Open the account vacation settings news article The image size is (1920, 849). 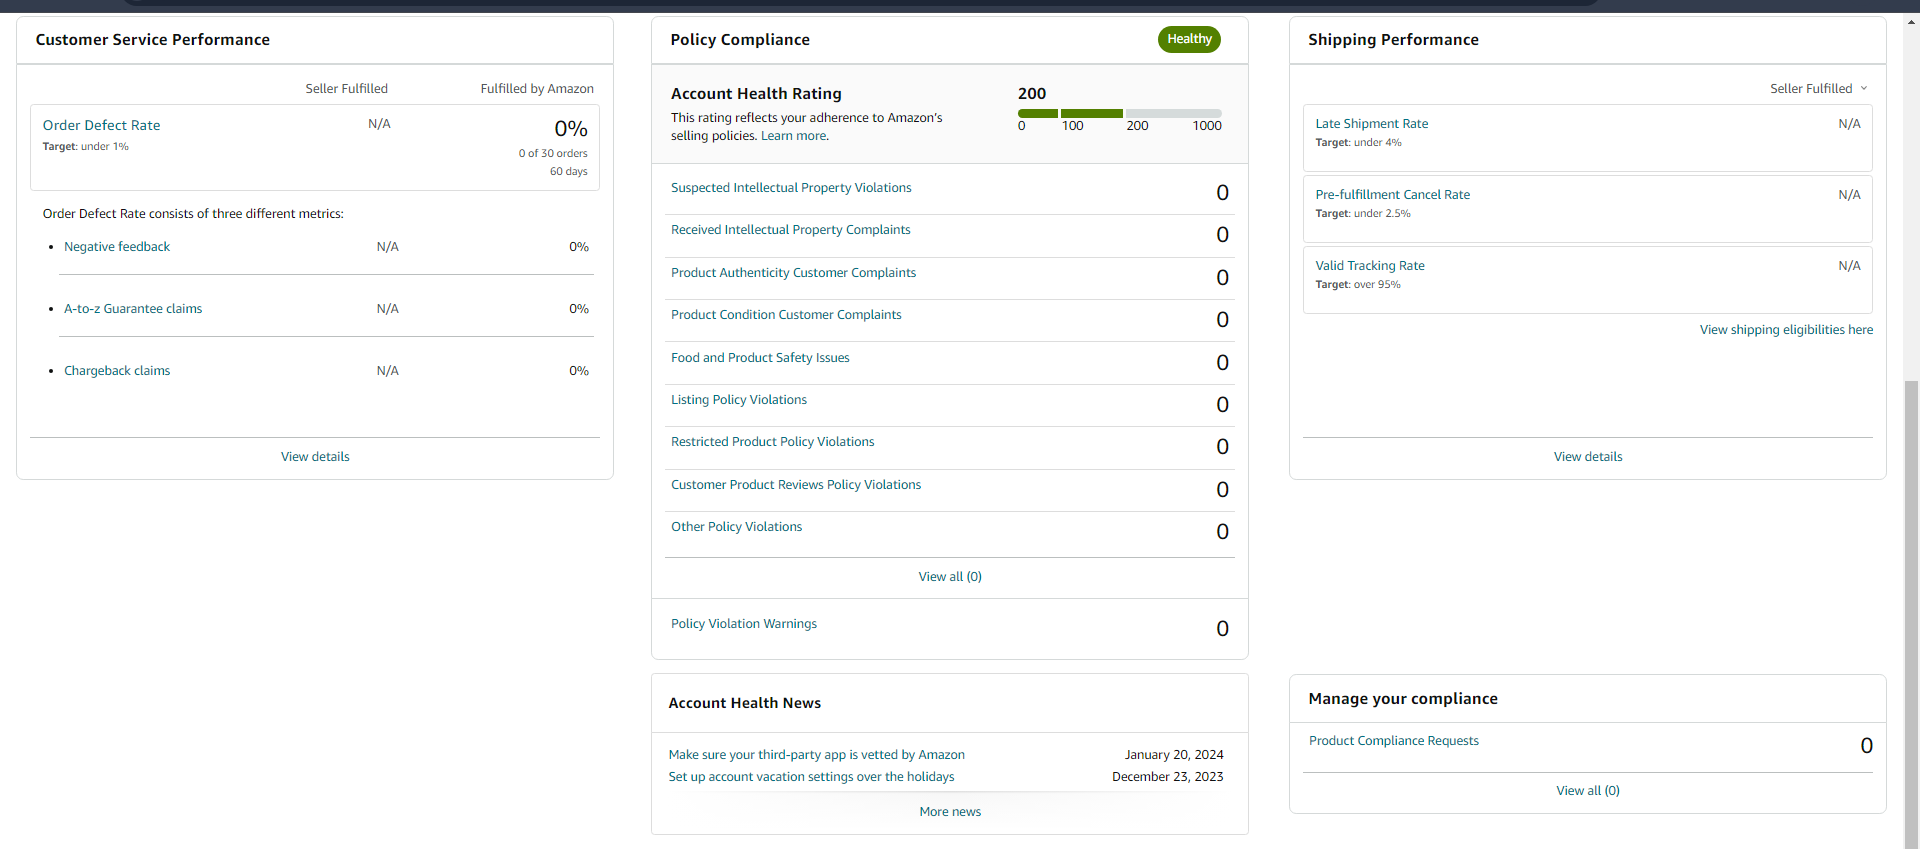[x=811, y=777]
